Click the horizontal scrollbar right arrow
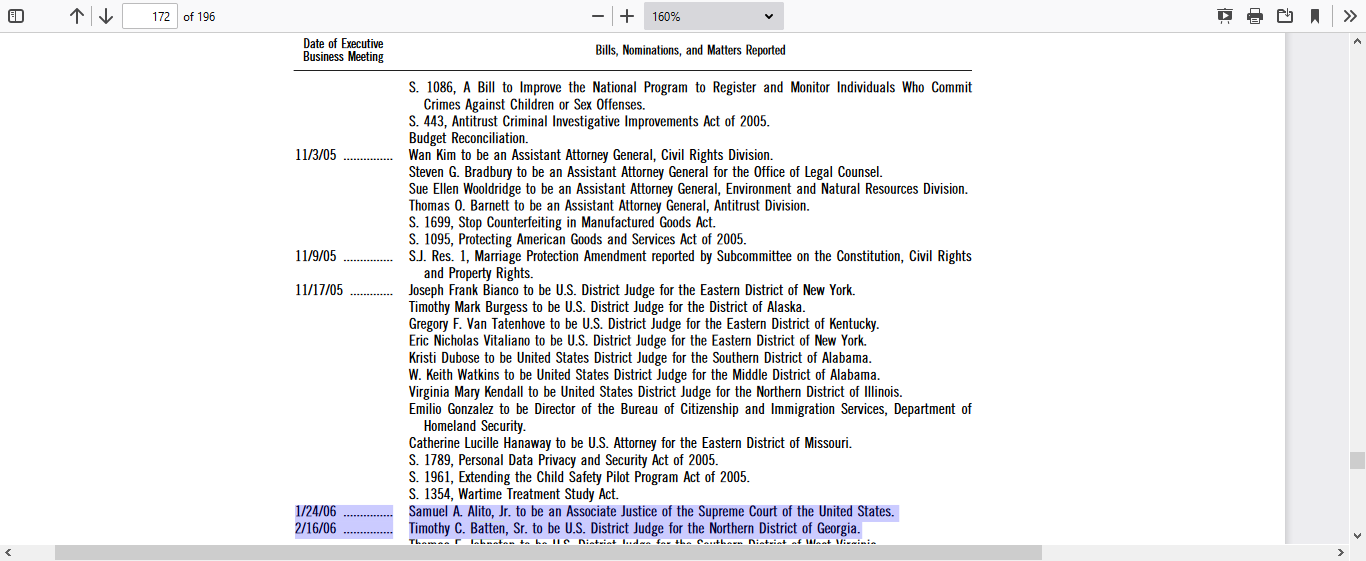1366x561 pixels. [x=1341, y=552]
